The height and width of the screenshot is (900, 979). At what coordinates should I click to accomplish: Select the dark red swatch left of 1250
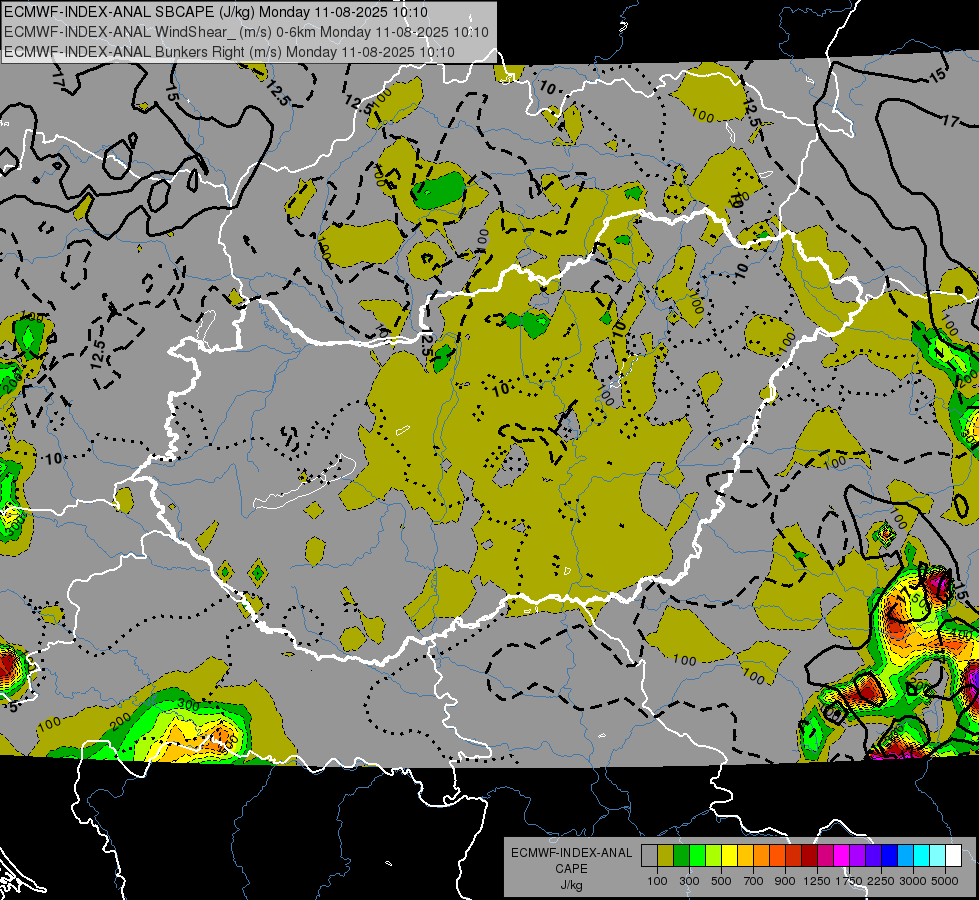point(810,855)
